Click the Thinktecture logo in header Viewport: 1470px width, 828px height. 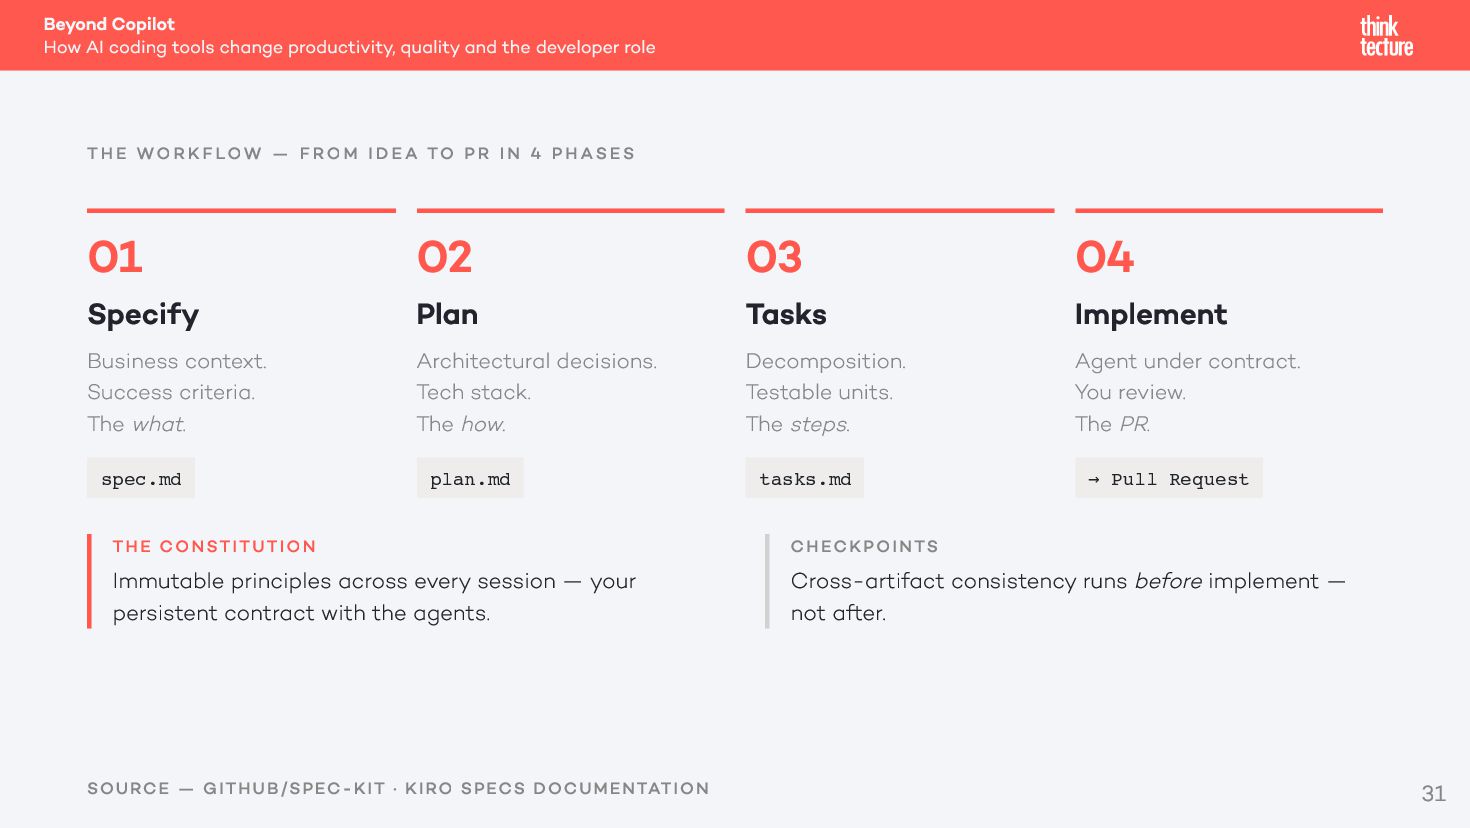pyautogui.click(x=1386, y=36)
